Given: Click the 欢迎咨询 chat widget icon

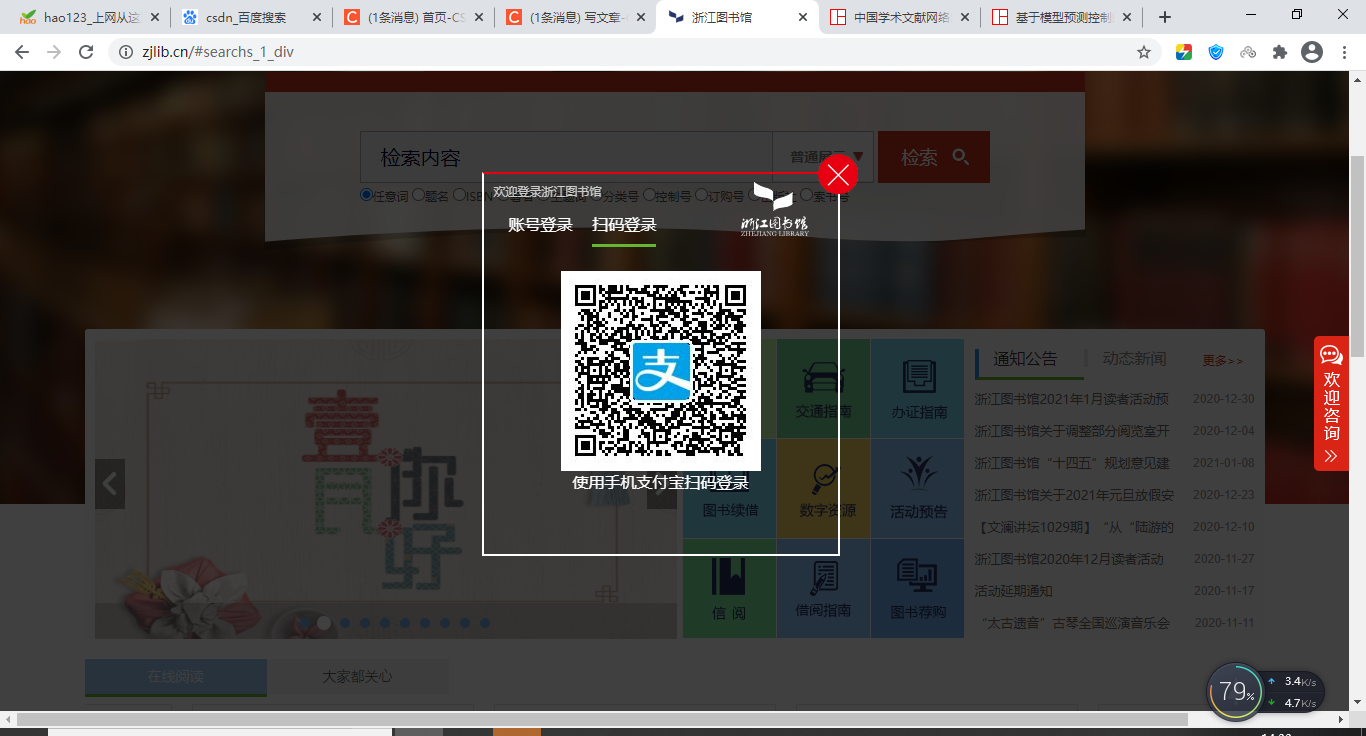Looking at the screenshot, I should point(1331,355).
